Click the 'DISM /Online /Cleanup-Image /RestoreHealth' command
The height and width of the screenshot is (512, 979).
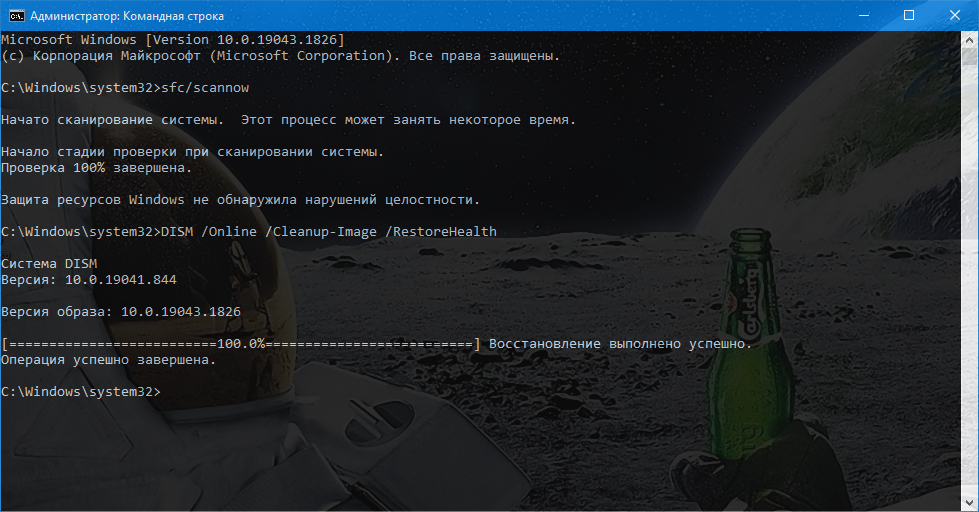329,232
